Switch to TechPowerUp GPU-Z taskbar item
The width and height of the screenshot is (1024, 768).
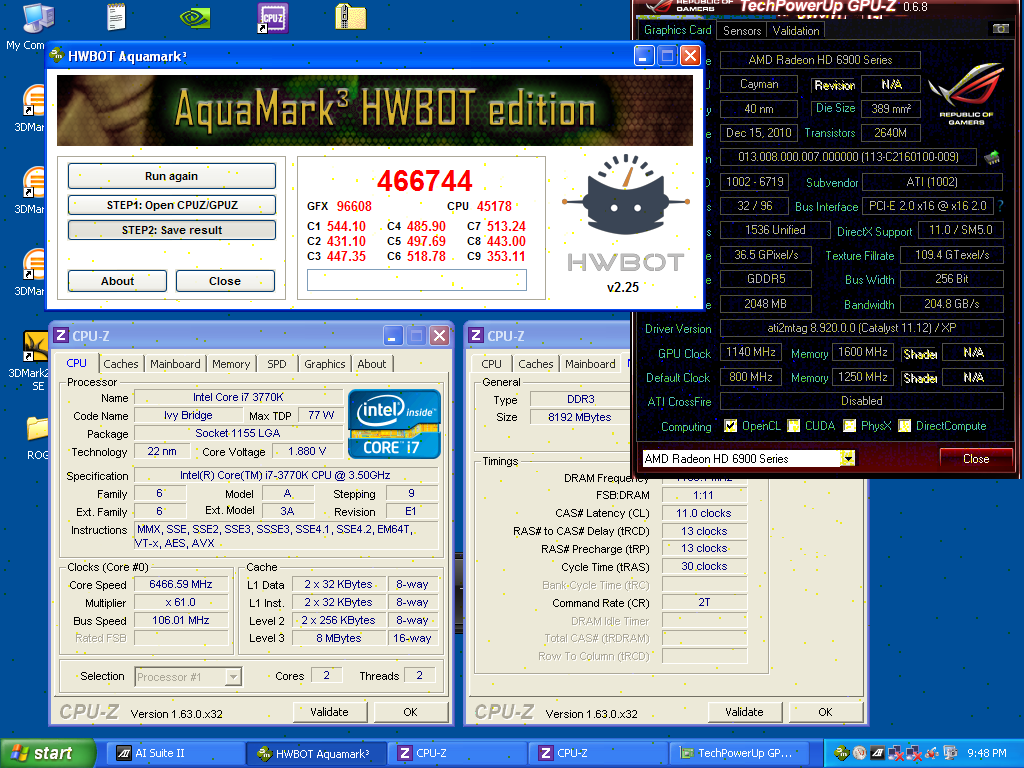click(739, 753)
